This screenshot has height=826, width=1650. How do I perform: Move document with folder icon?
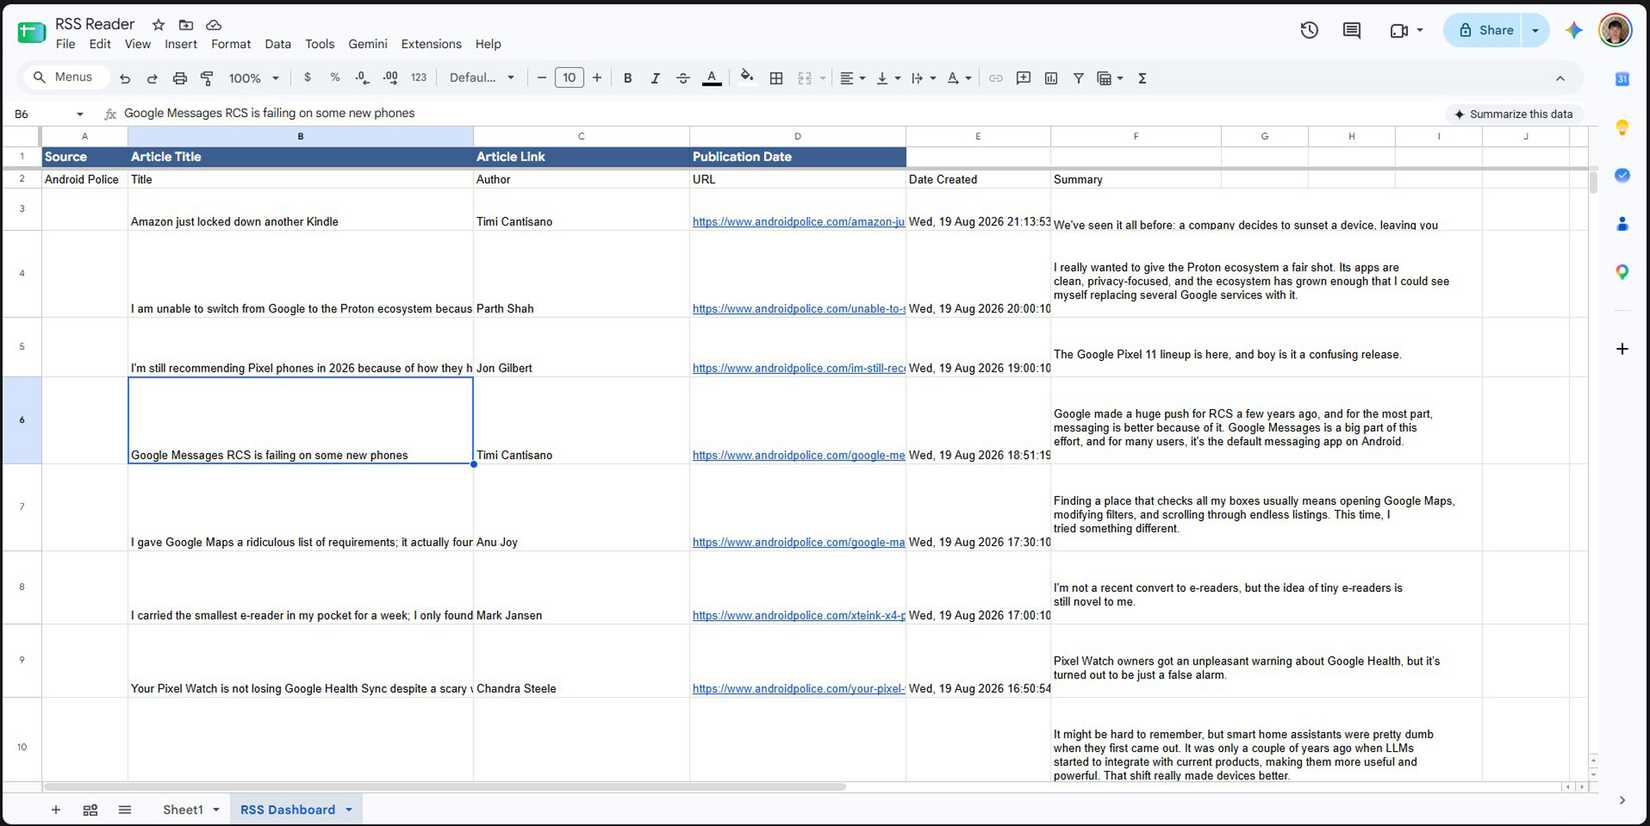tap(186, 24)
